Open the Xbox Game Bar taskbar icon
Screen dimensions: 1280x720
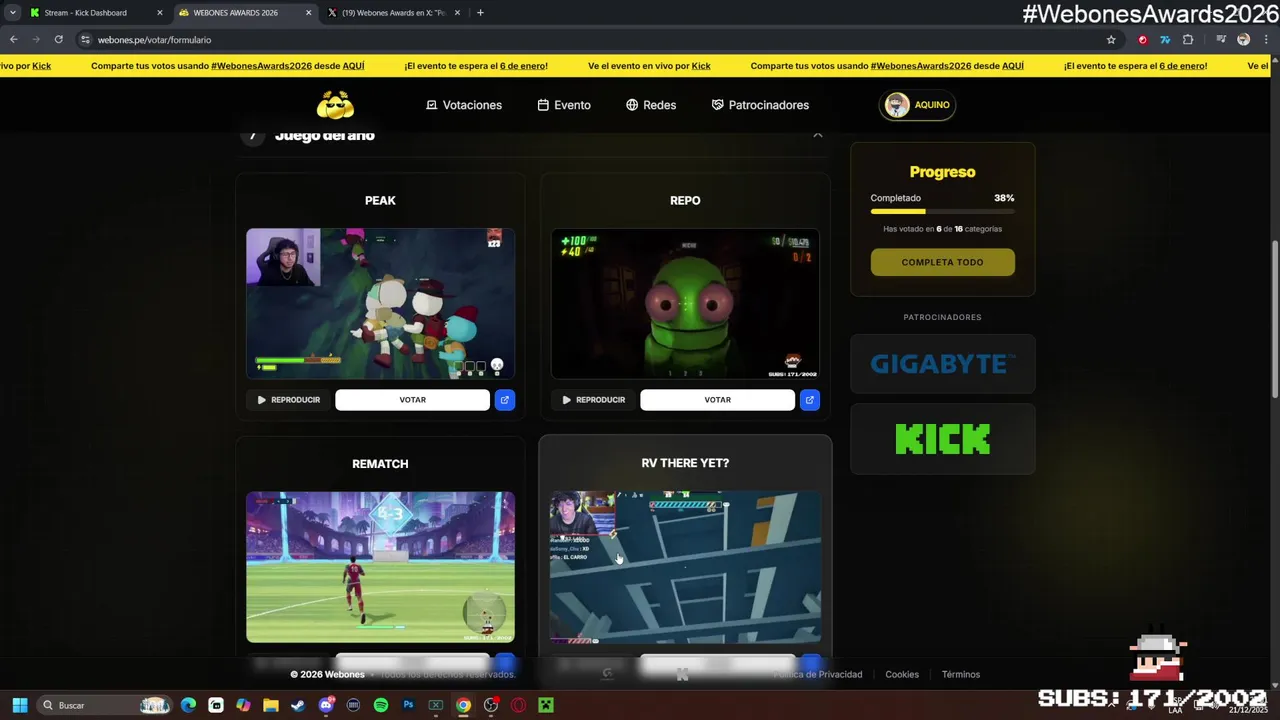pos(435,705)
